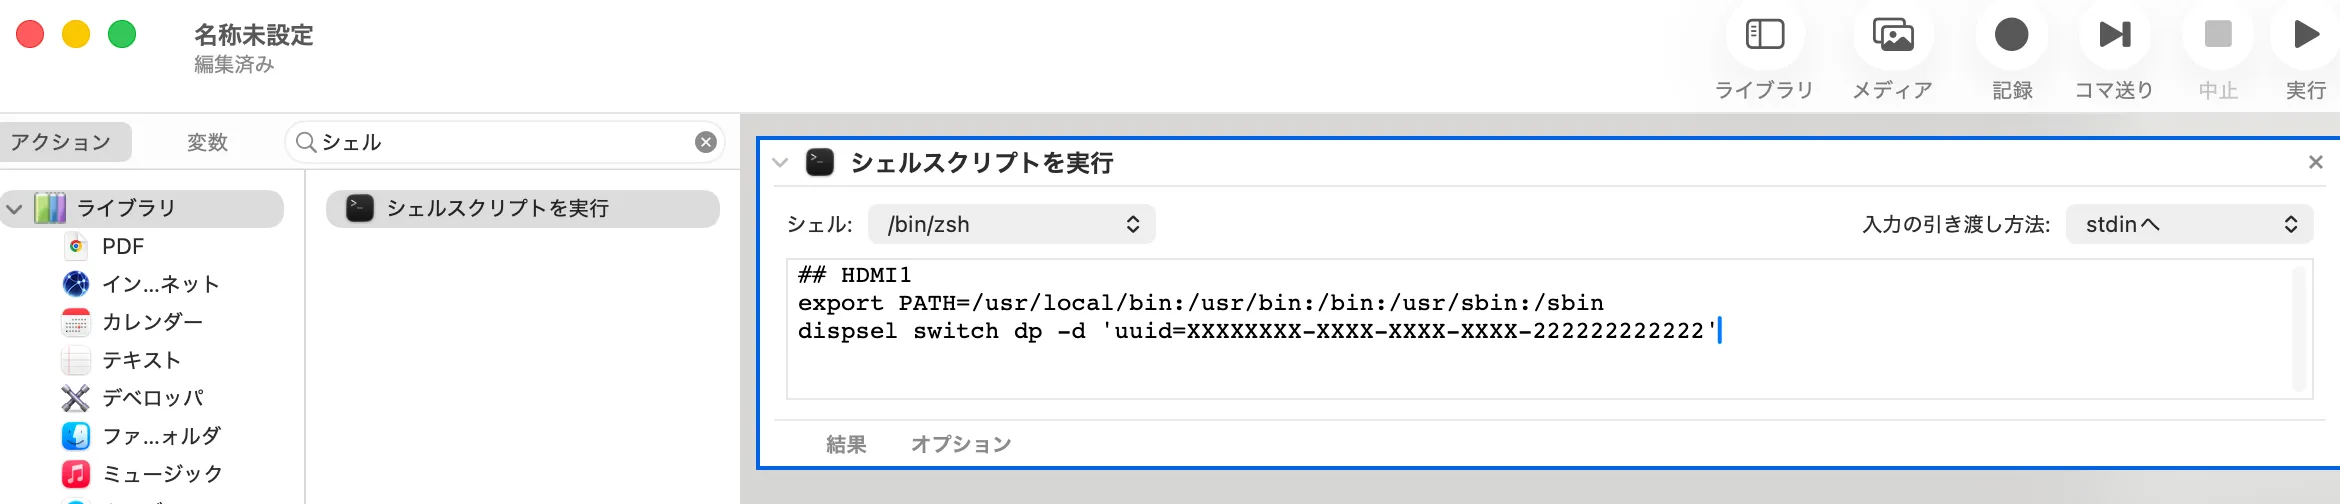Click the red close window button
Image resolution: width=2340 pixels, height=504 pixels.
(x=31, y=34)
